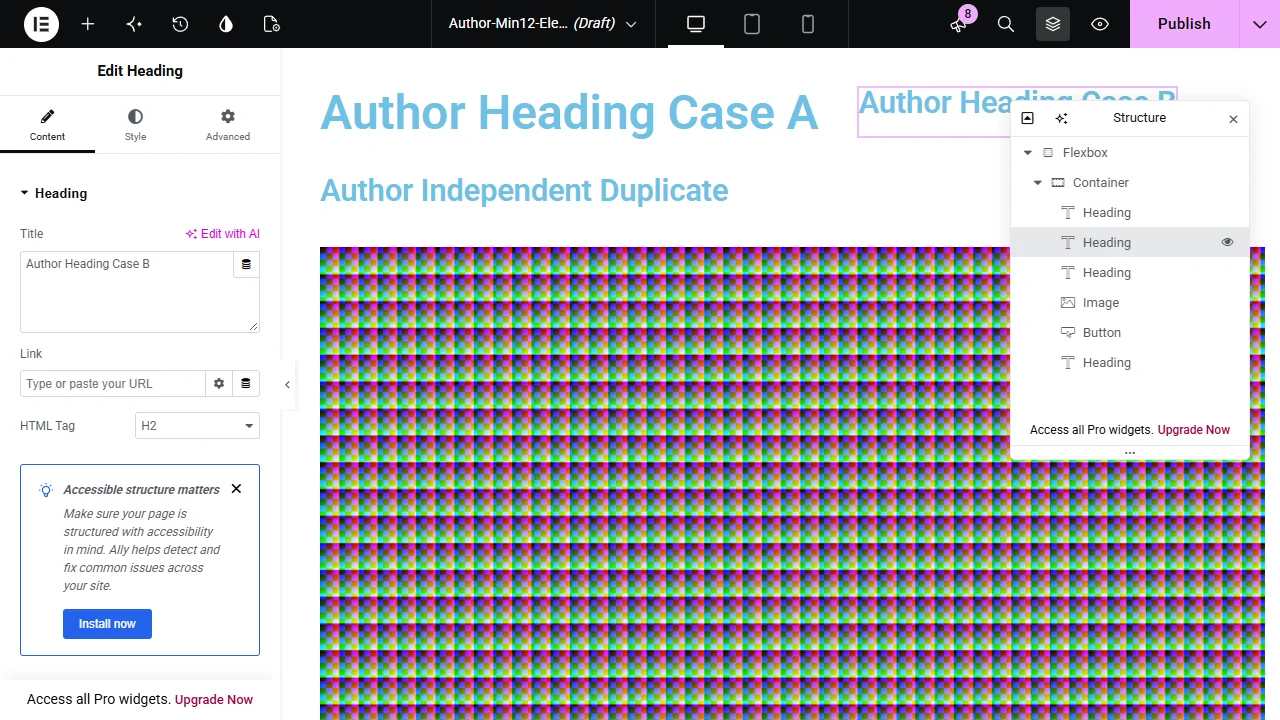Switch to the Style tab
Viewport: 1280px width, 720px height.
(x=135, y=125)
